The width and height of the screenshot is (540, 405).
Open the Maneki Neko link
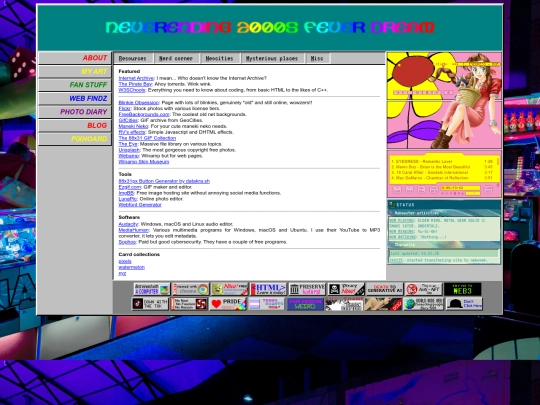[x=133, y=126]
